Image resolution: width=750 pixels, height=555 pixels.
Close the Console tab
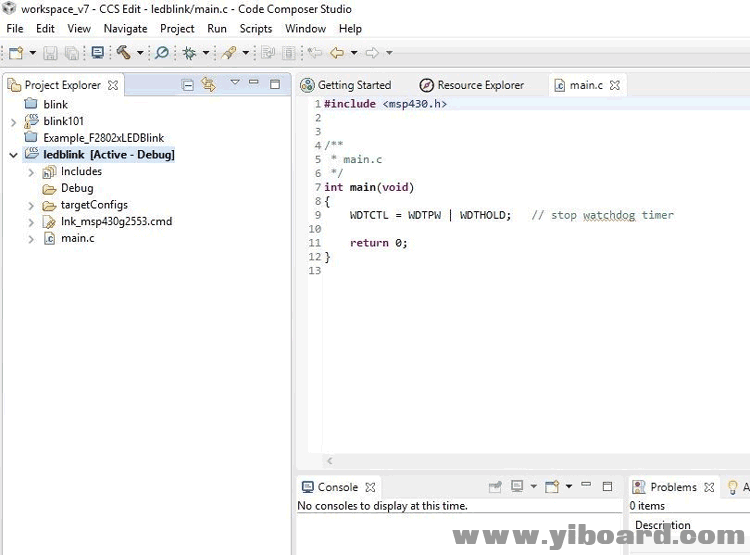pos(370,487)
